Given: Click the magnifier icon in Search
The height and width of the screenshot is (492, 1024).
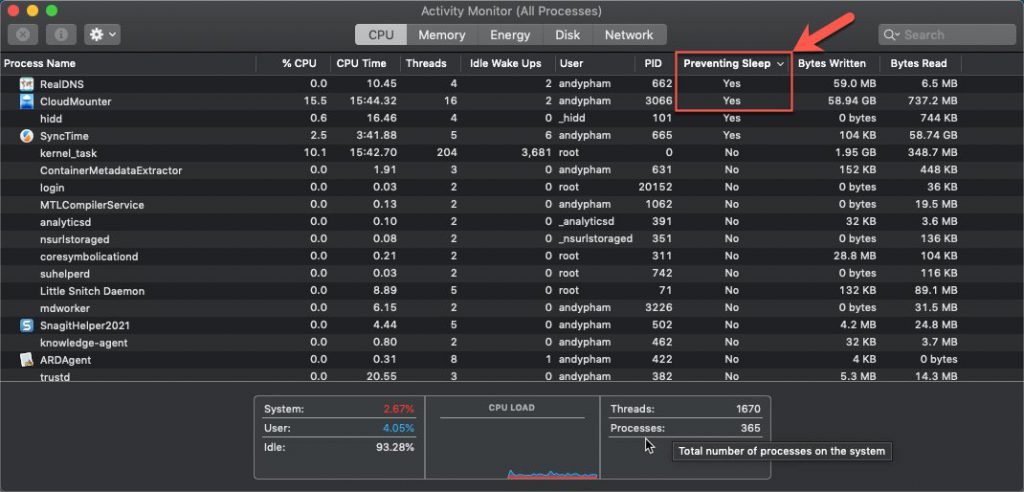Looking at the screenshot, I should (891, 35).
